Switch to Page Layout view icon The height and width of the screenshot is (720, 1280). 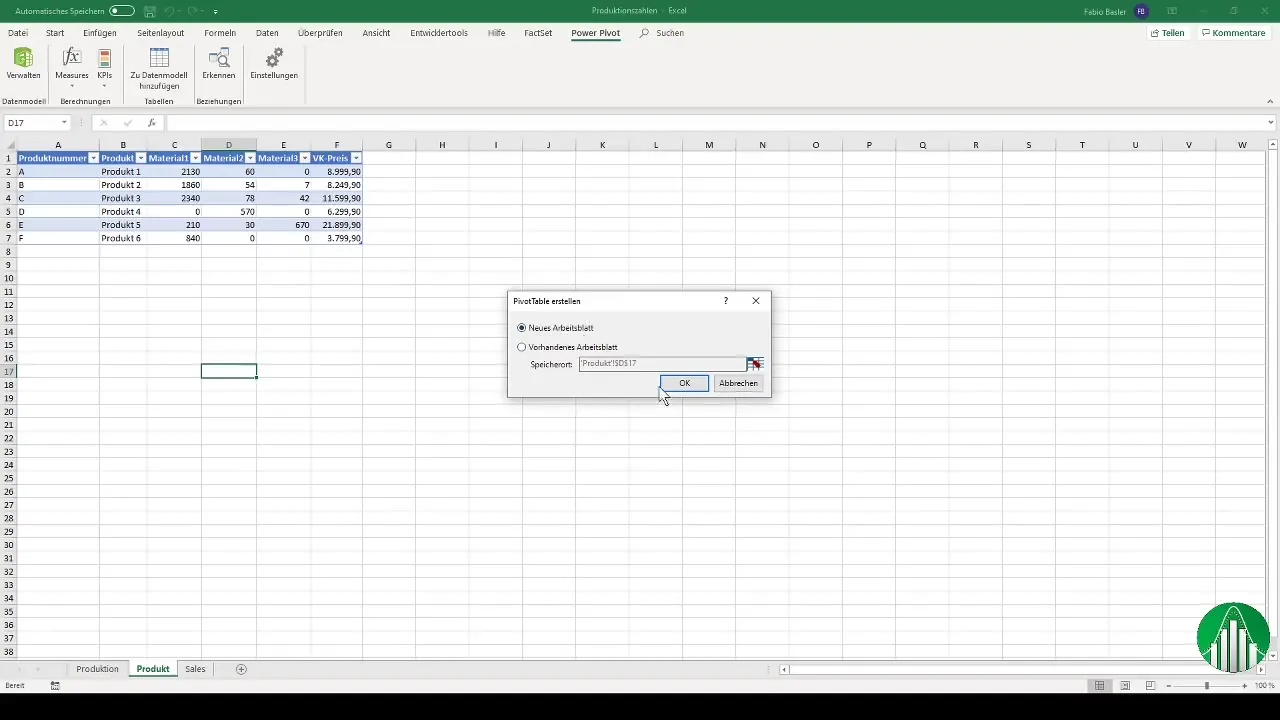[x=1125, y=686]
